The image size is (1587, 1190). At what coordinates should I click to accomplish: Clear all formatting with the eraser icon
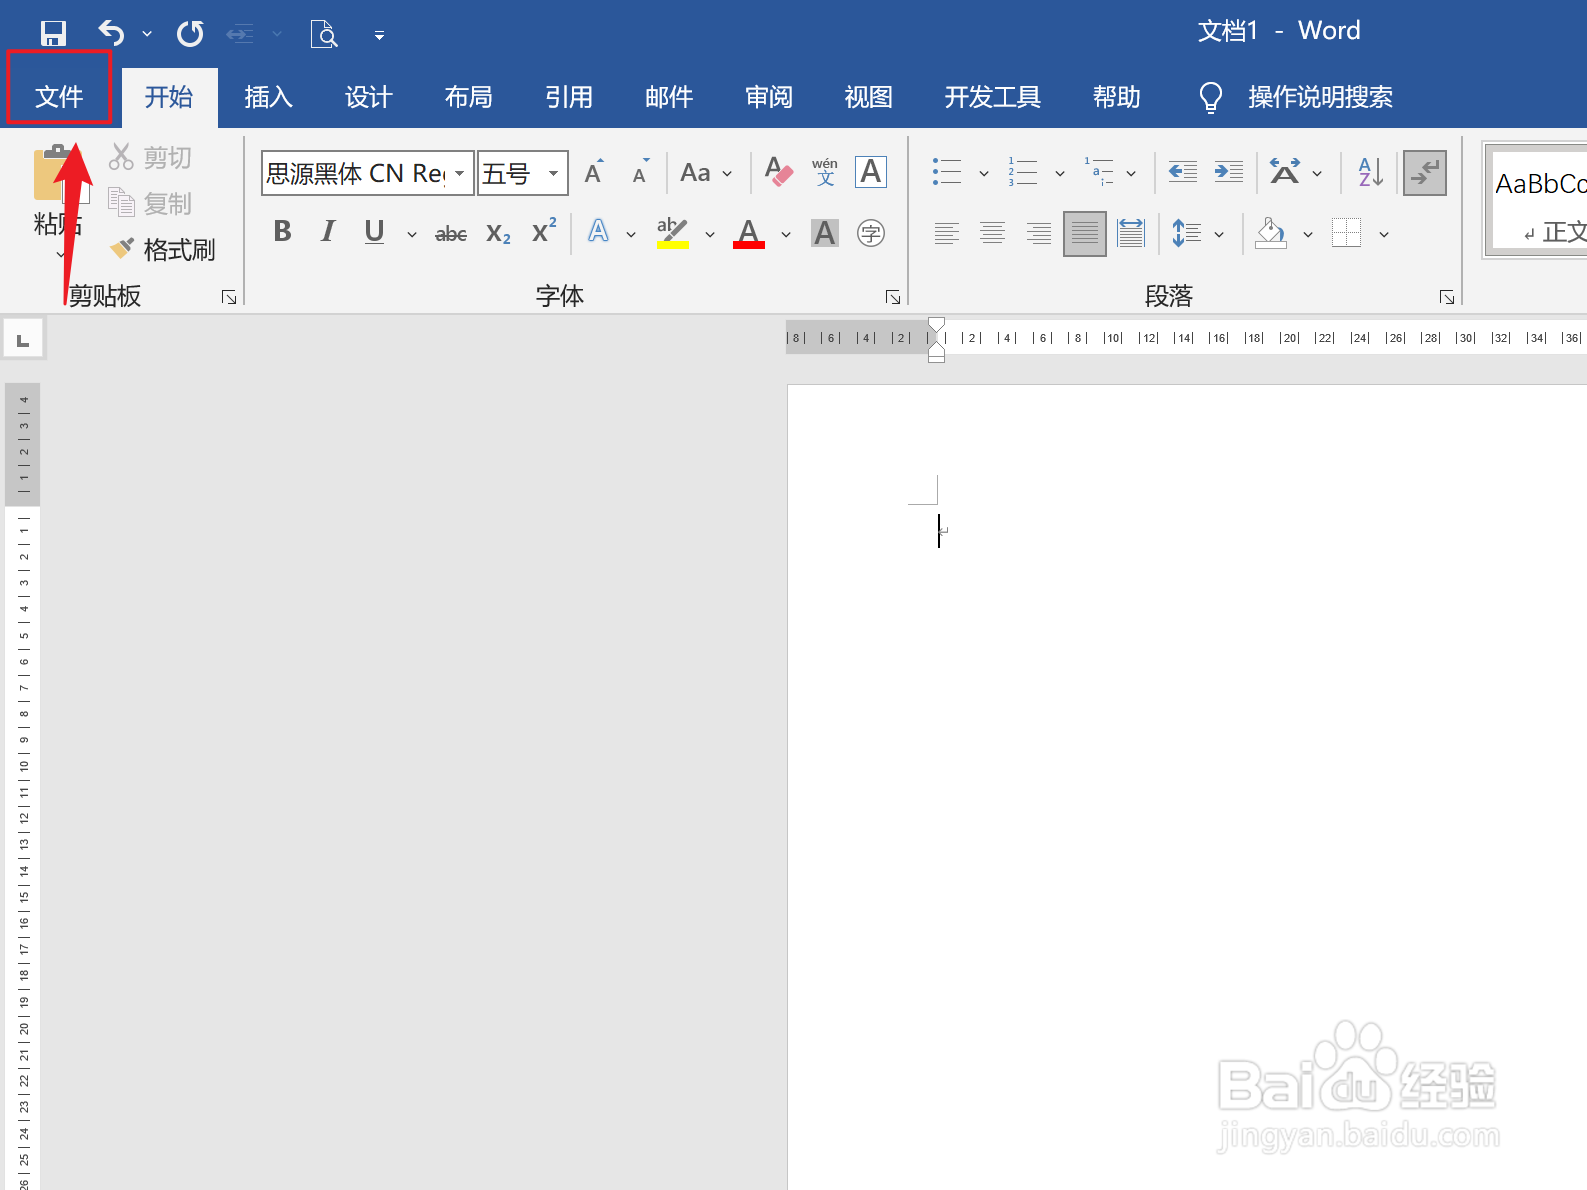click(x=778, y=172)
